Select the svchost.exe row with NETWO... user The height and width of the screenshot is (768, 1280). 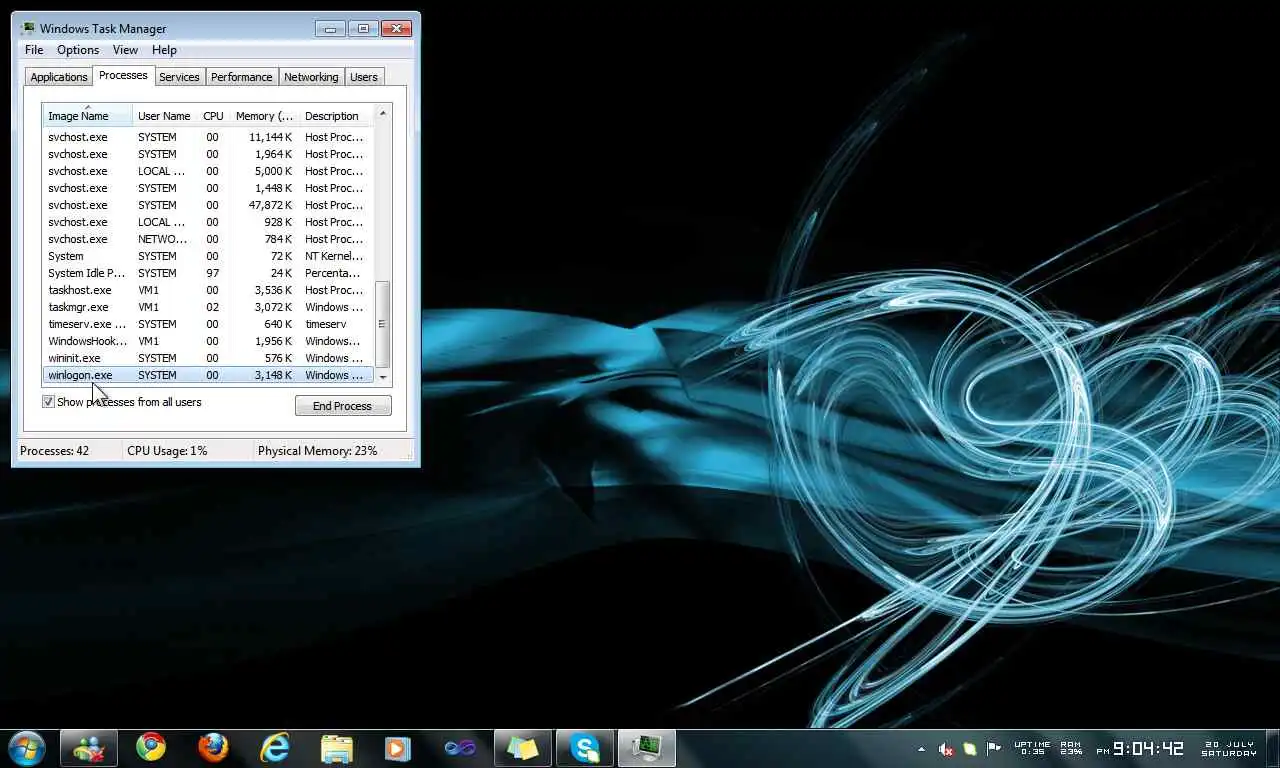(x=208, y=239)
